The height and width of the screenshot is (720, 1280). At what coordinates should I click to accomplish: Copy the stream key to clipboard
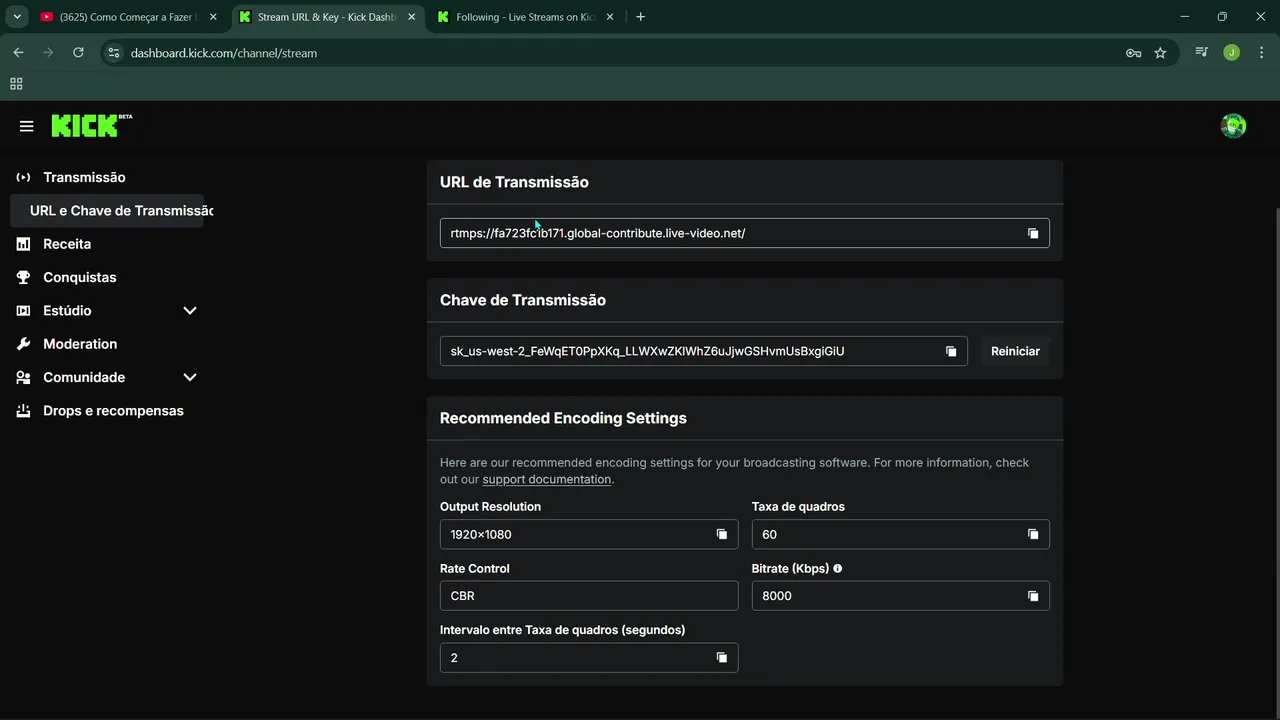click(951, 351)
